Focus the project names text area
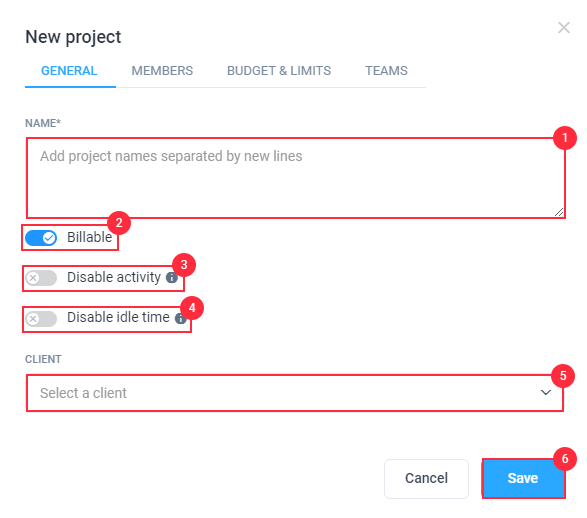This screenshot has width=587, height=518. pos(295,178)
